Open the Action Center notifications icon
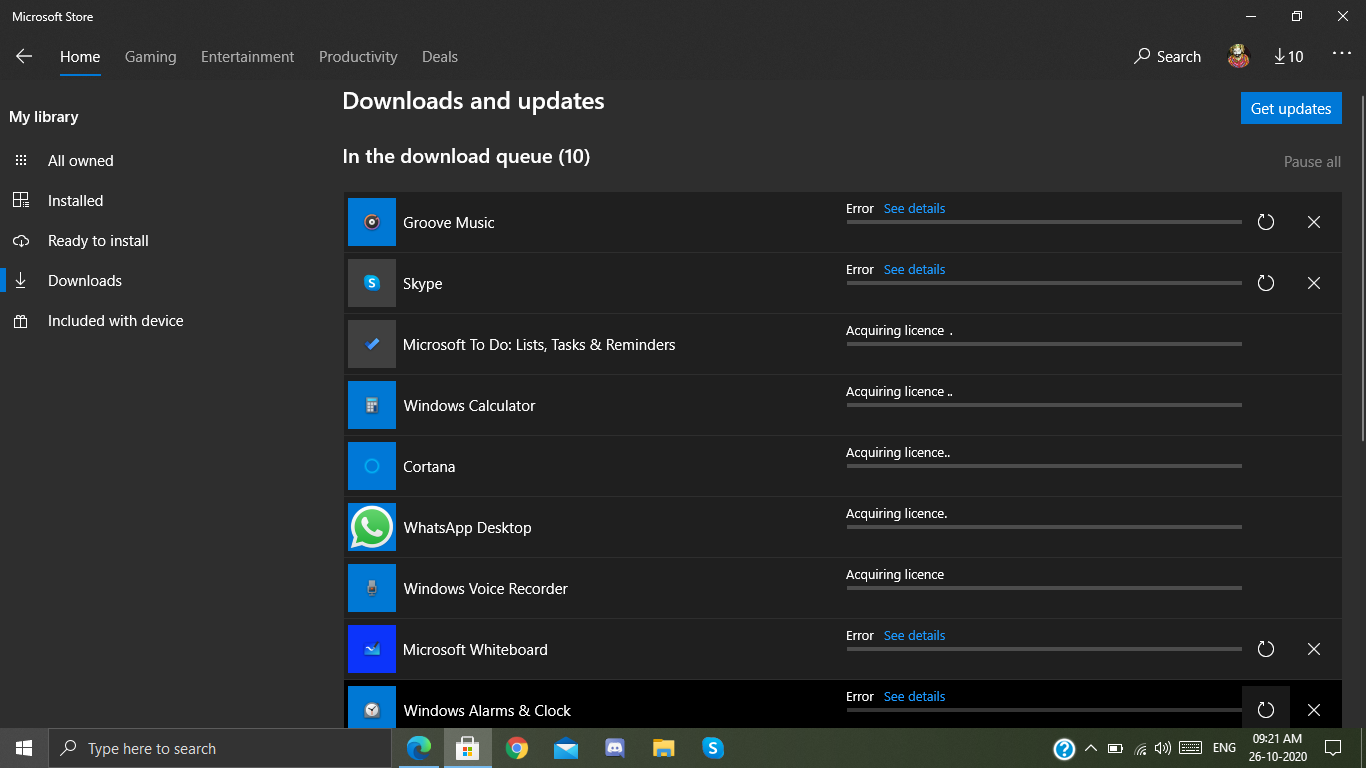 [x=1332, y=748]
